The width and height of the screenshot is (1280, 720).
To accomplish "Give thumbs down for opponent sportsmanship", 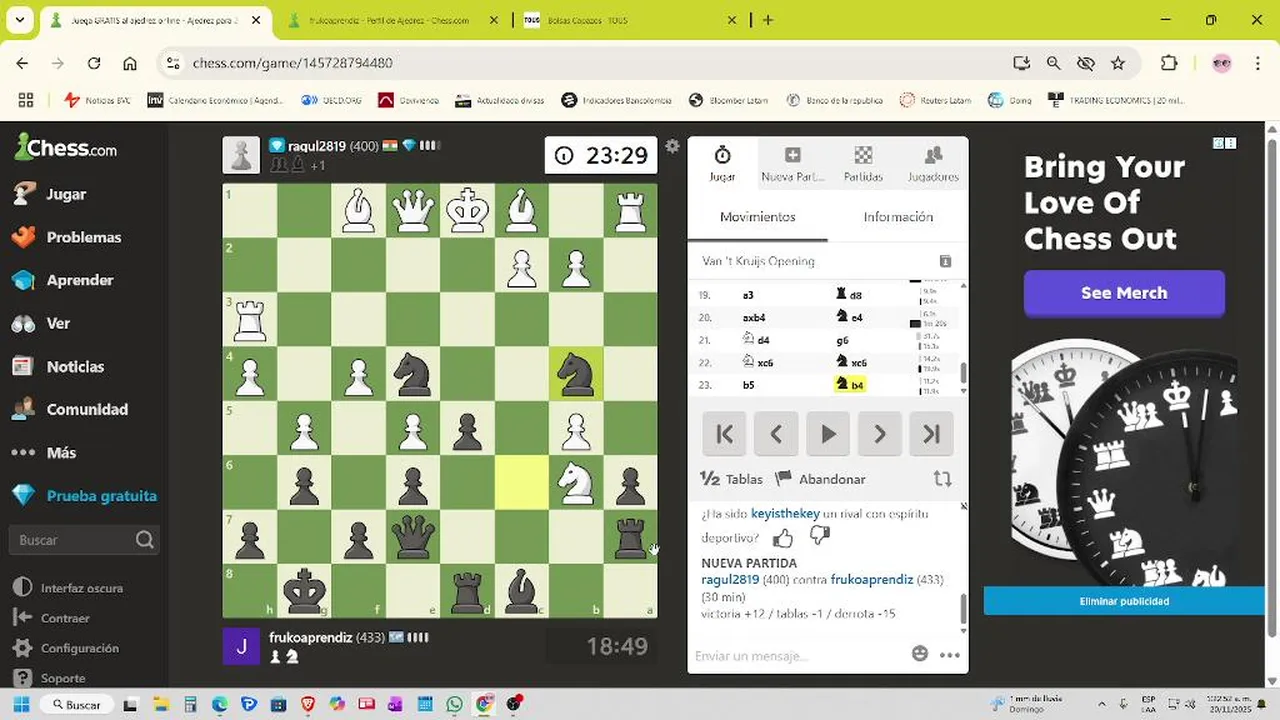I will [820, 536].
